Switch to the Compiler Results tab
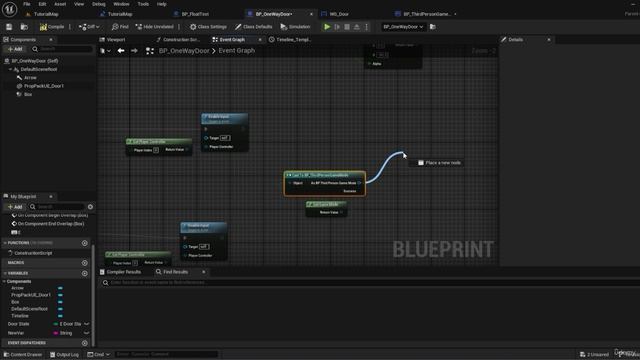 [x=120, y=272]
